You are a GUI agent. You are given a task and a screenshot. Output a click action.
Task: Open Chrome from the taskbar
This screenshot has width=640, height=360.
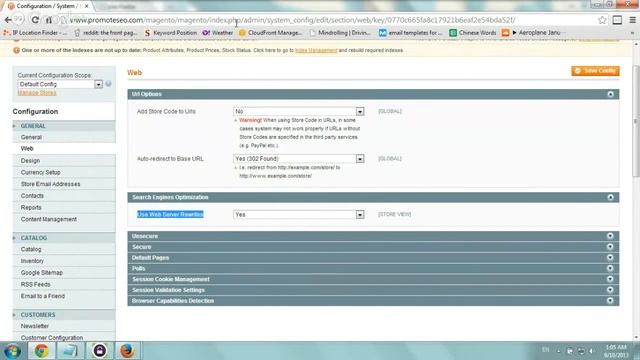[41, 351]
